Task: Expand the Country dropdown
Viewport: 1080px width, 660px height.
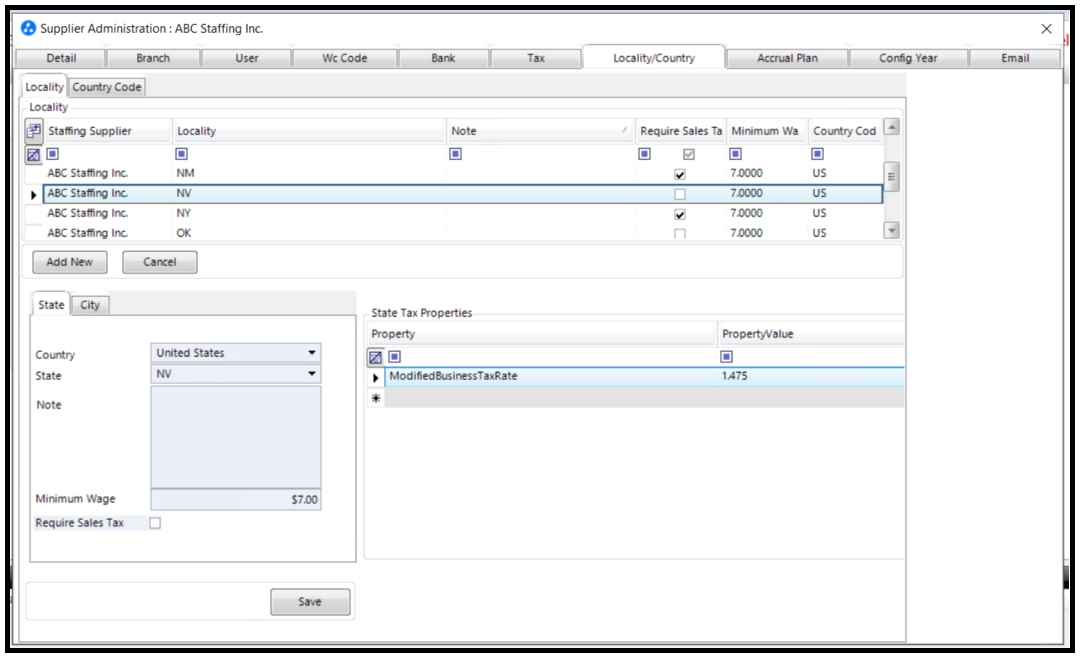Action: (x=312, y=353)
